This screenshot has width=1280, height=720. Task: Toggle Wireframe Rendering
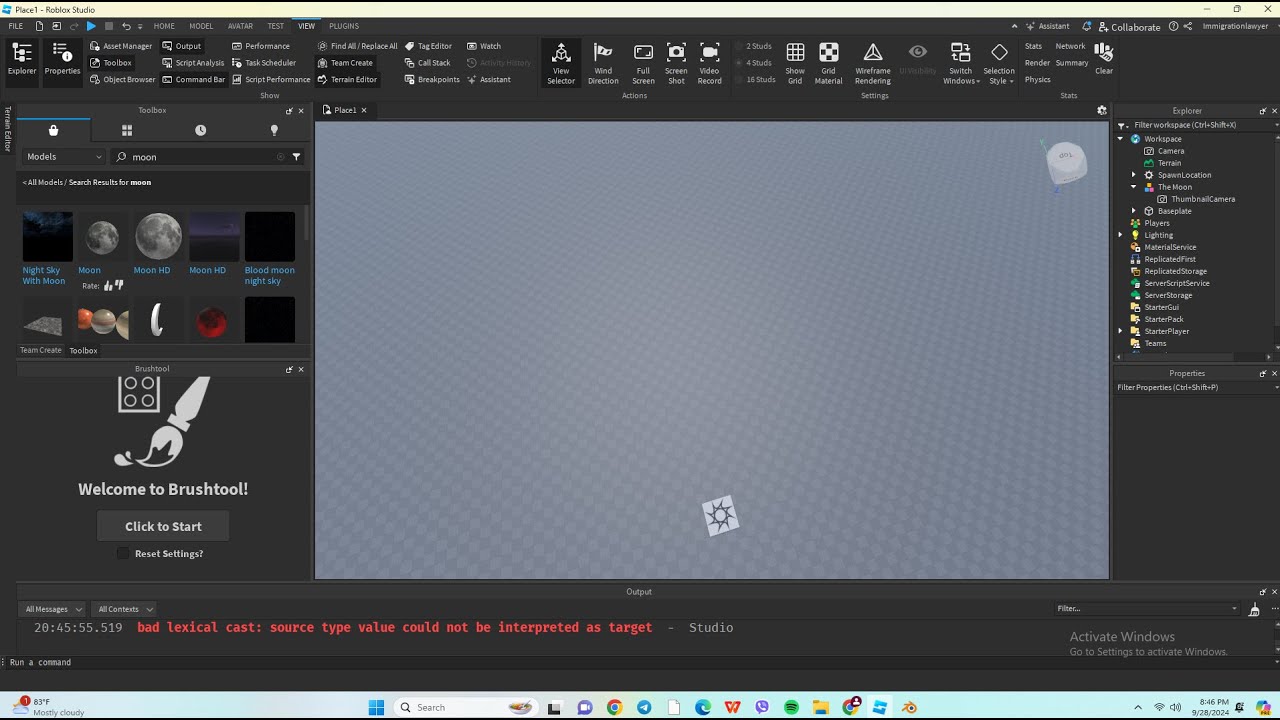873,64
